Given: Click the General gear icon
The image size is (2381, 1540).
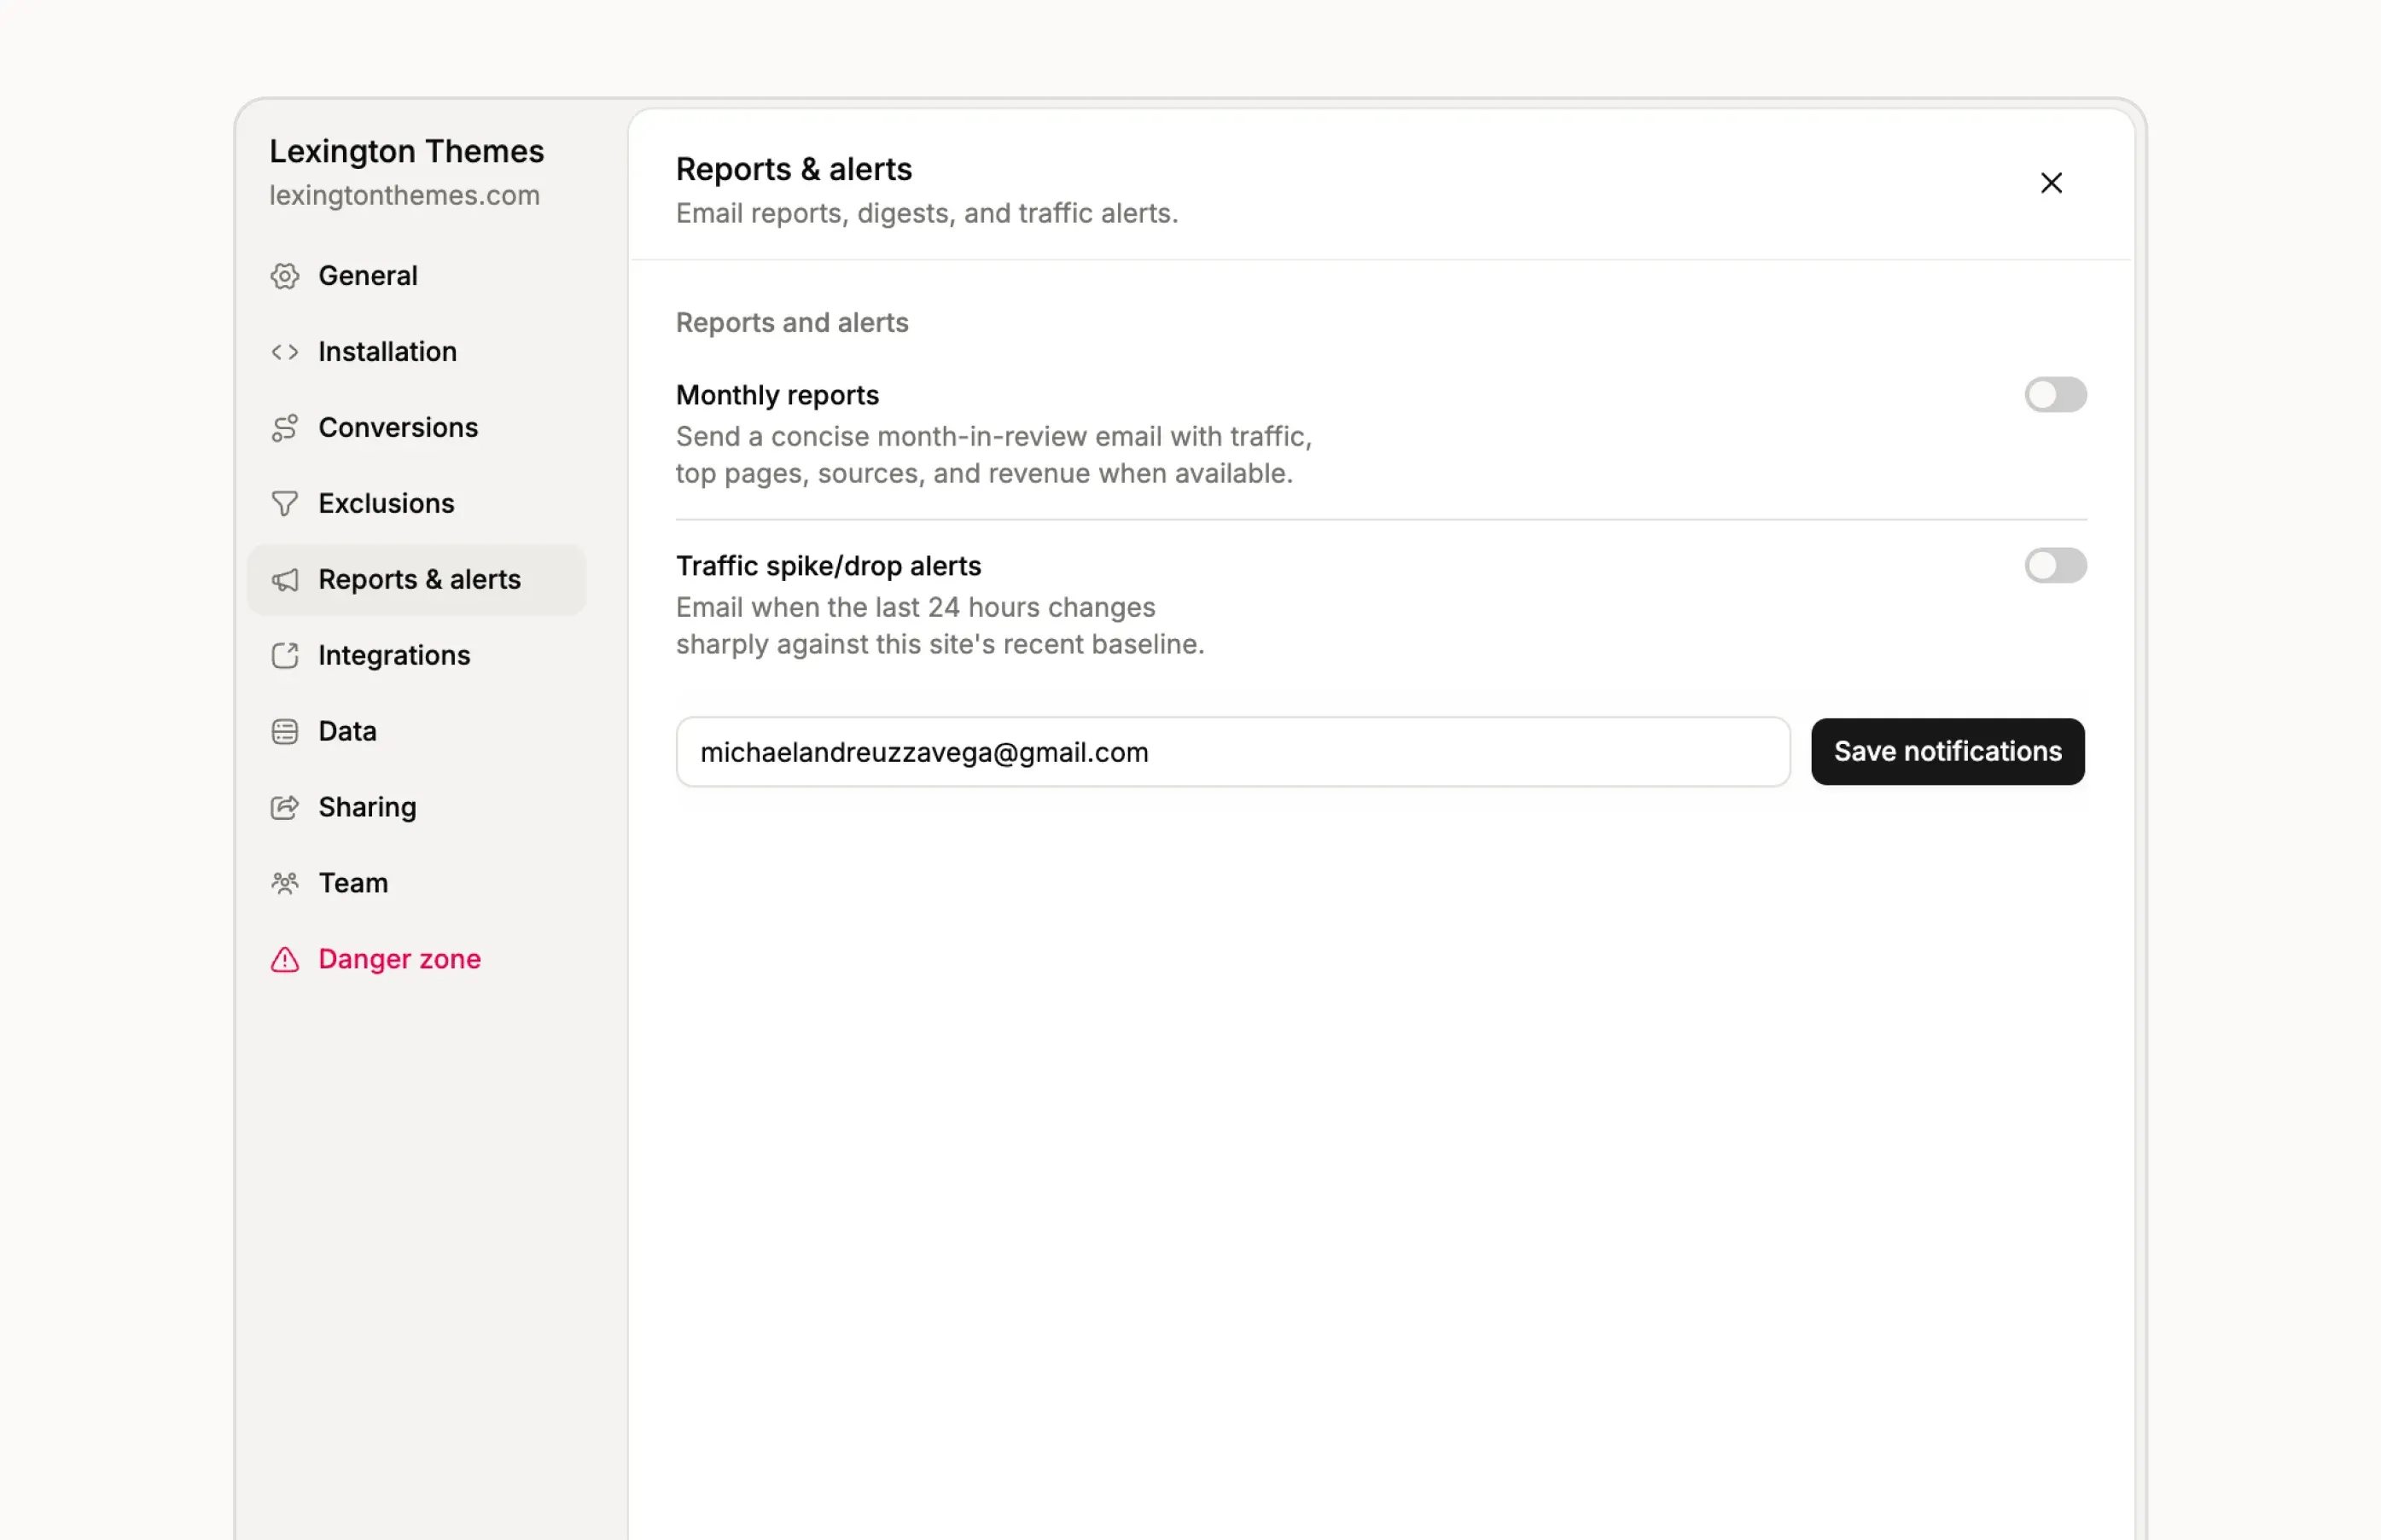Looking at the screenshot, I should pyautogui.click(x=285, y=276).
